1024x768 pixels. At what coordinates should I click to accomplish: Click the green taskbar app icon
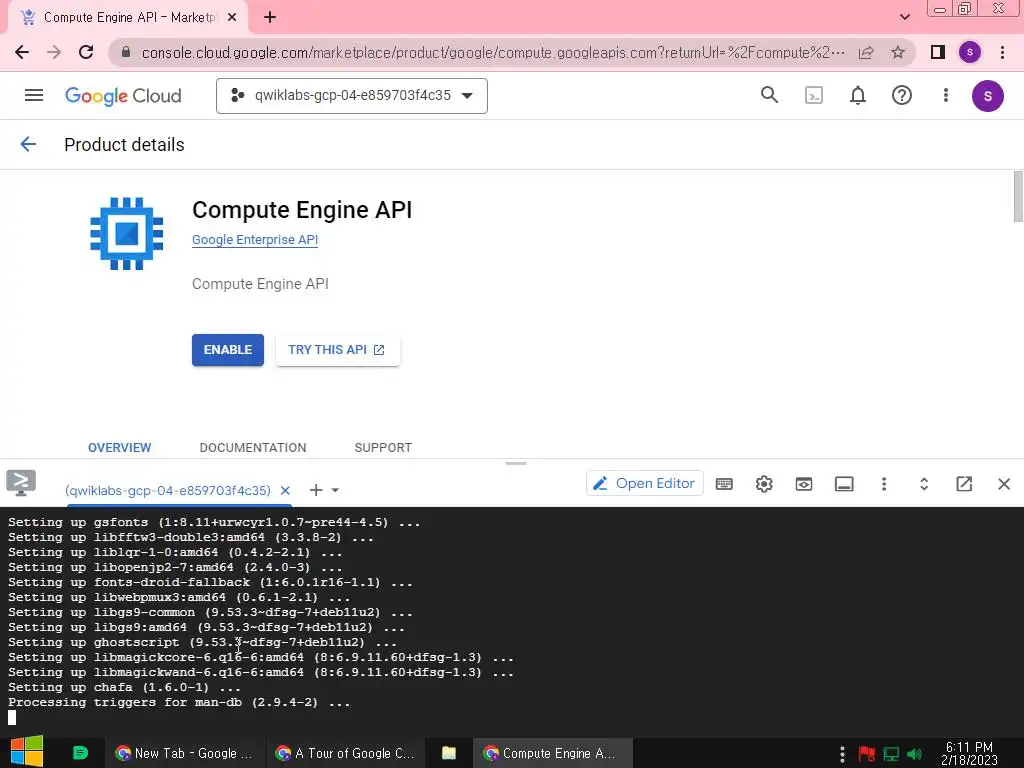80,753
